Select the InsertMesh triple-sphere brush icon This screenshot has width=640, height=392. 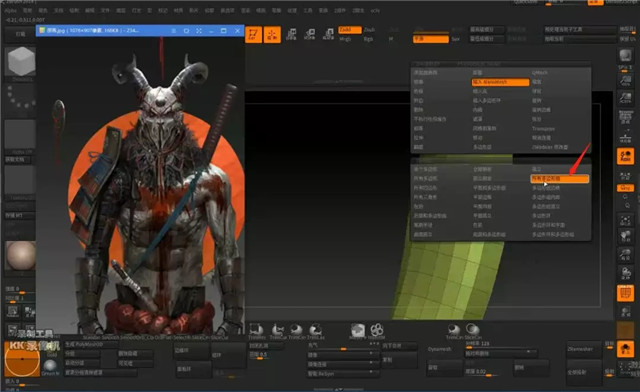[377, 330]
